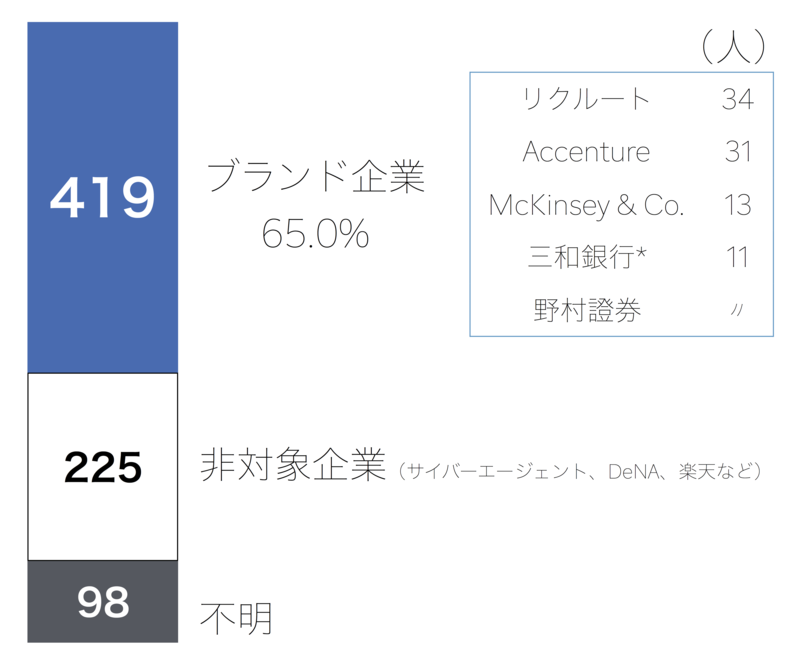Click the ditto mark beside 野村證券
Screen dimensions: 800x663
tap(737, 310)
